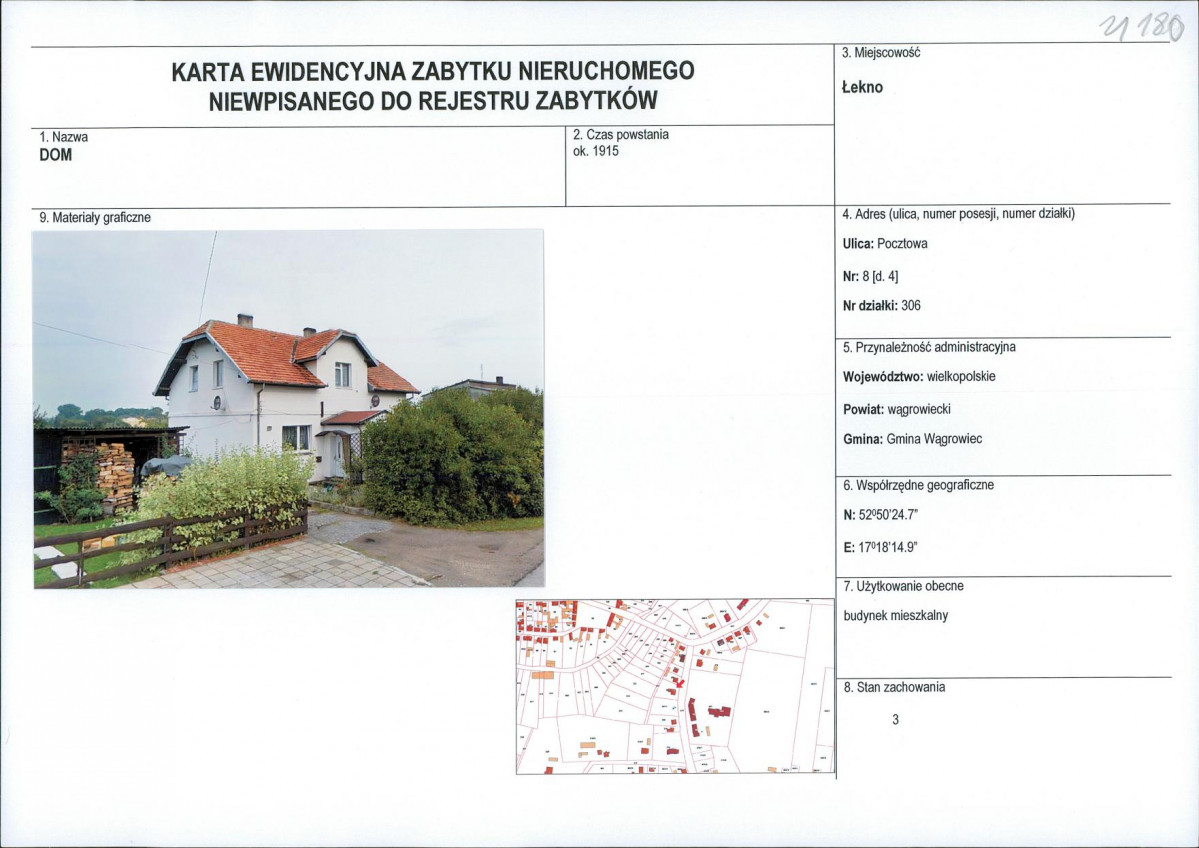The height and width of the screenshot is (848, 1199).
Task: Click the longitude value E: 17°18'14.9"
Action: (880, 547)
